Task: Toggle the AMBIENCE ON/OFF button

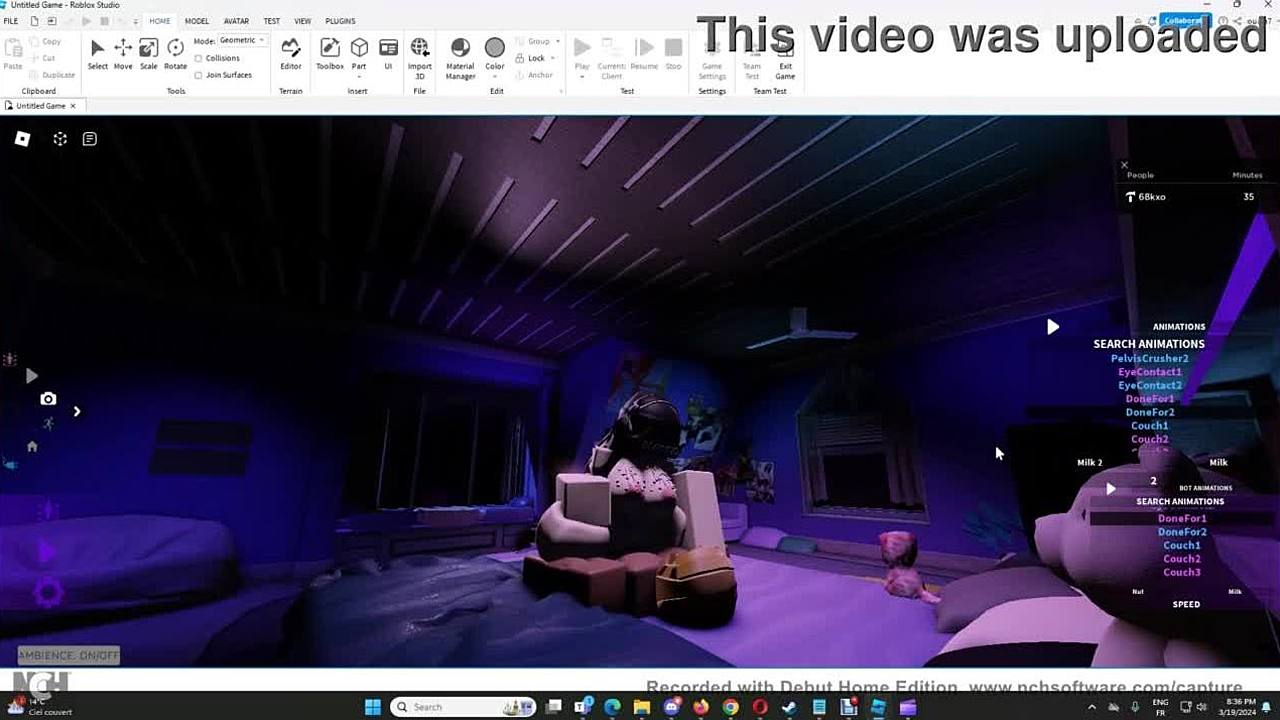Action: pos(68,656)
